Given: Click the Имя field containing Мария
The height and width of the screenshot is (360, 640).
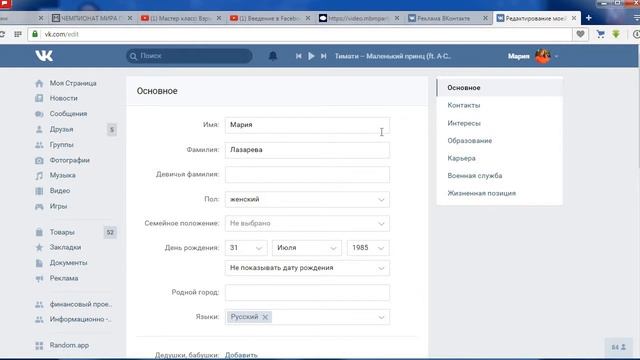Looking at the screenshot, I should pyautogui.click(x=307, y=125).
